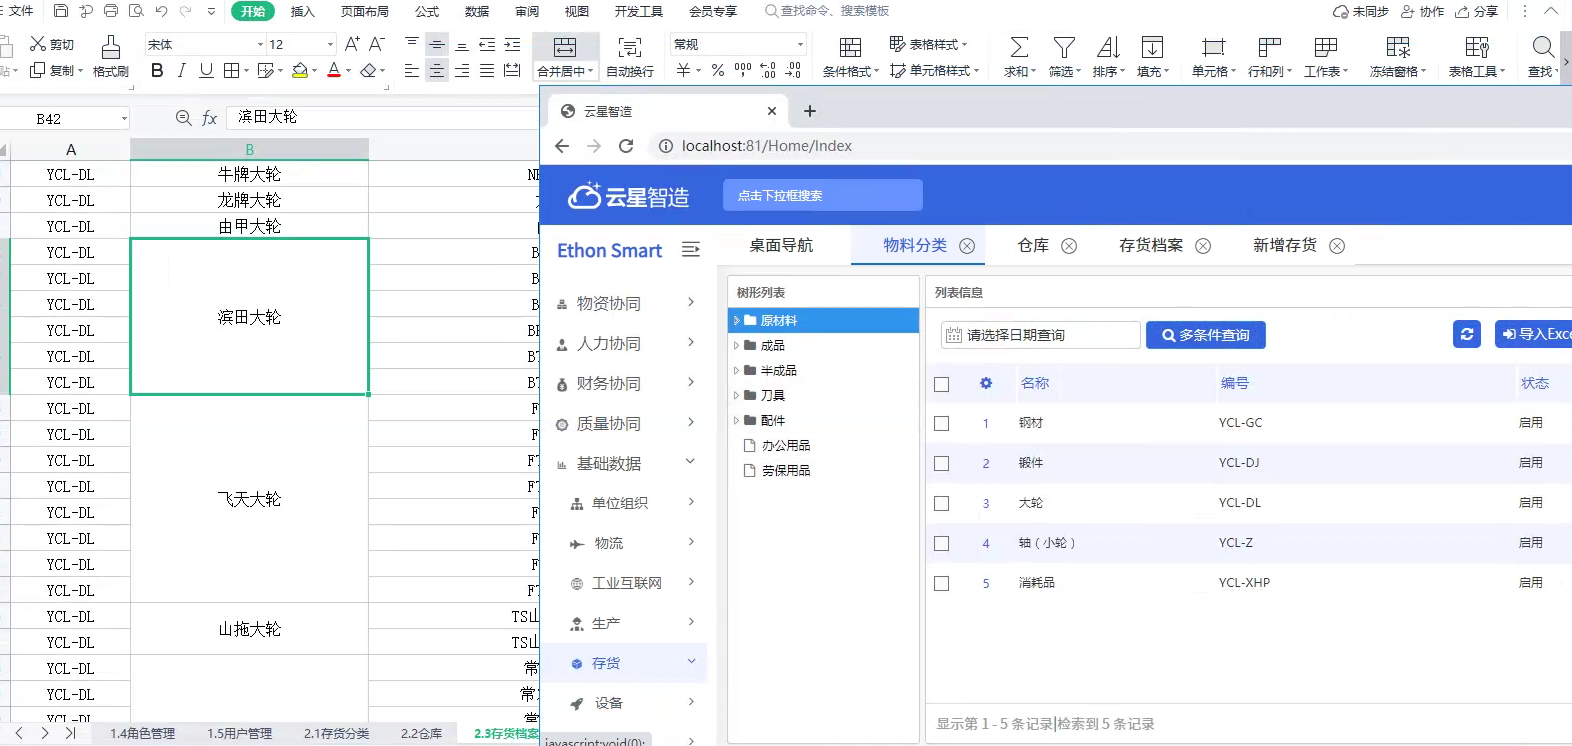Select all rows with the header checkbox
1572x746 pixels.
941,384
